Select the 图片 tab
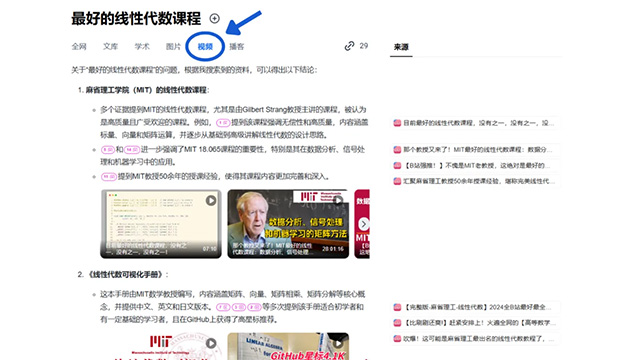 [x=173, y=47]
